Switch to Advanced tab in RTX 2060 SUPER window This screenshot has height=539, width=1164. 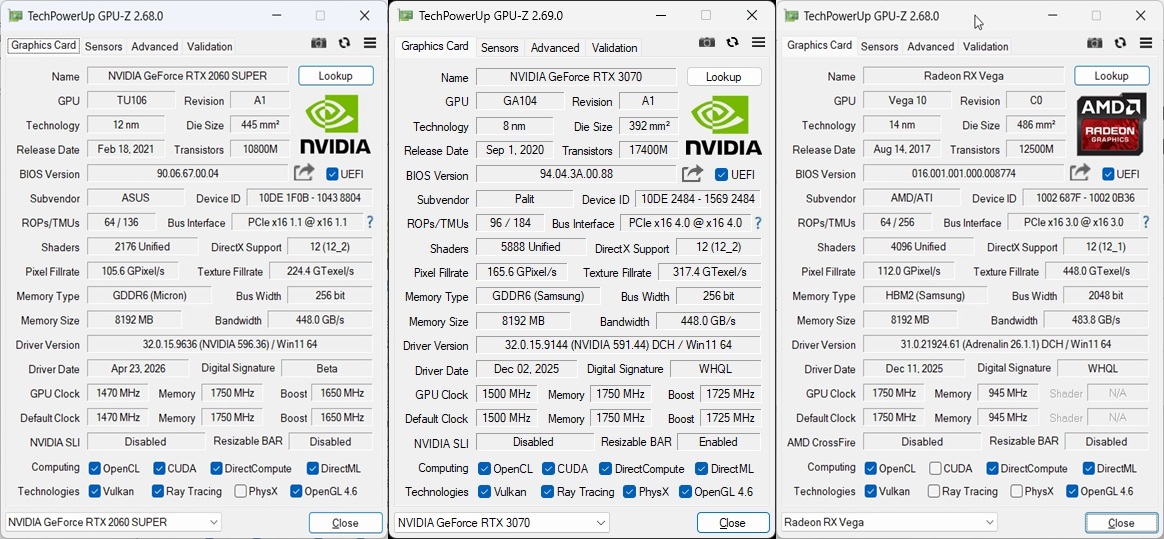coord(154,46)
